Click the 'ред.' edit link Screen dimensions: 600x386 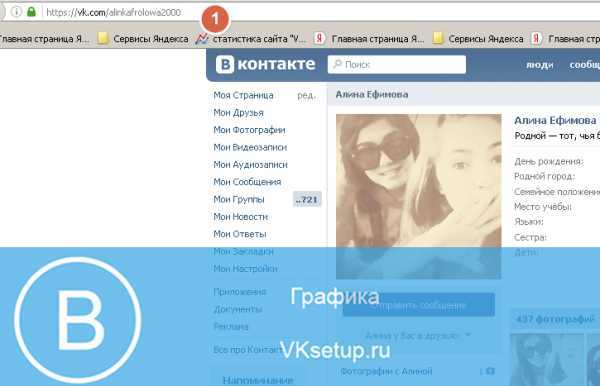[x=307, y=95]
